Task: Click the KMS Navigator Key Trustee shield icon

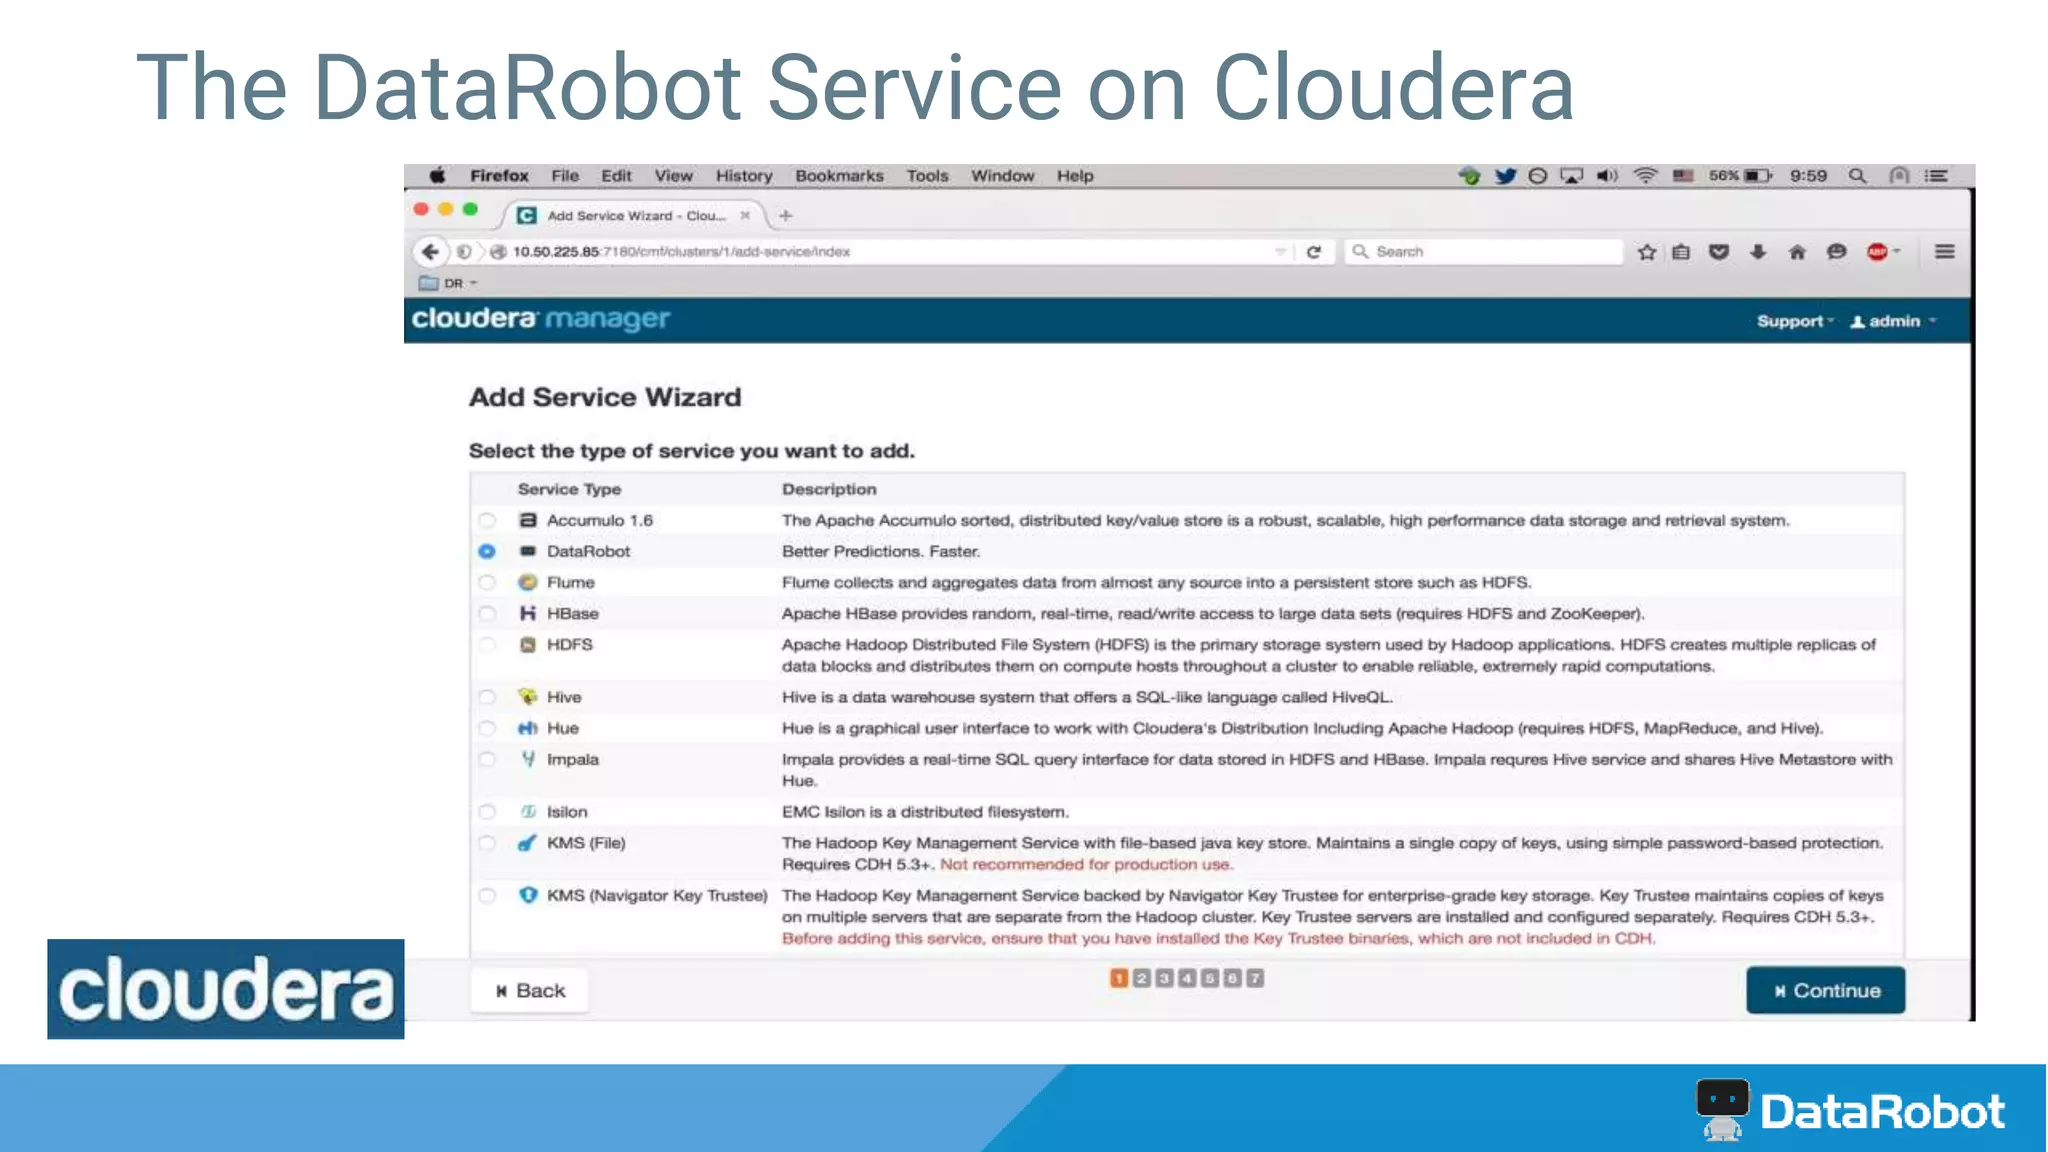Action: [528, 895]
